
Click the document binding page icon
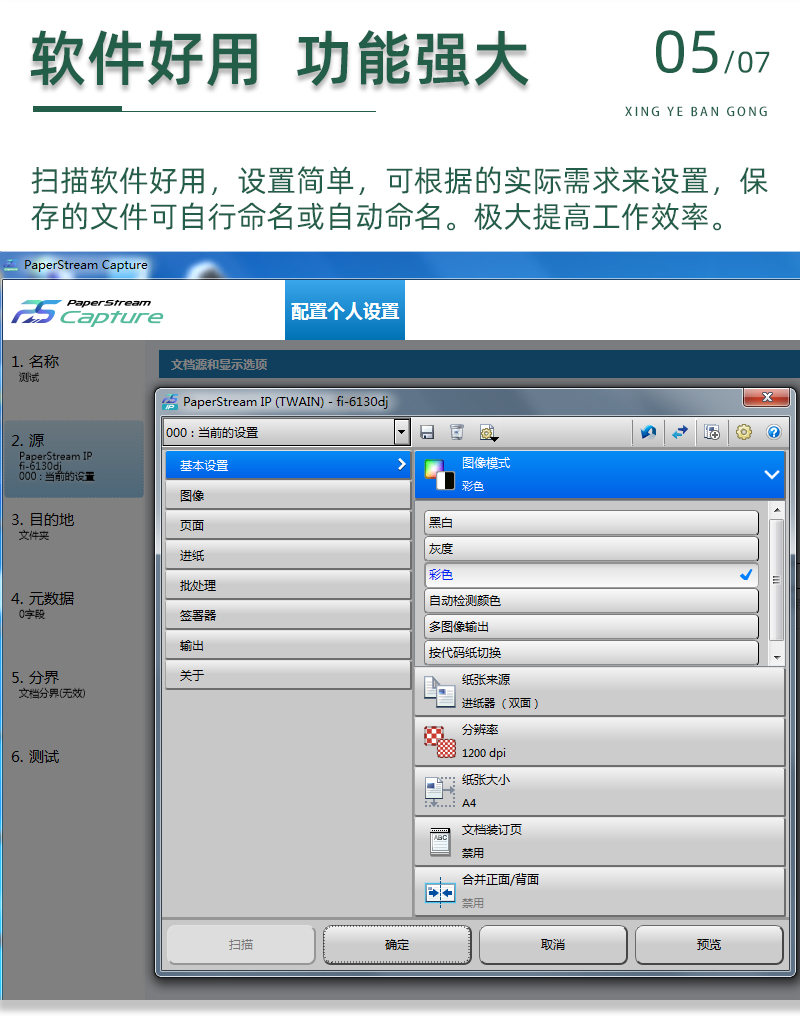pos(440,841)
